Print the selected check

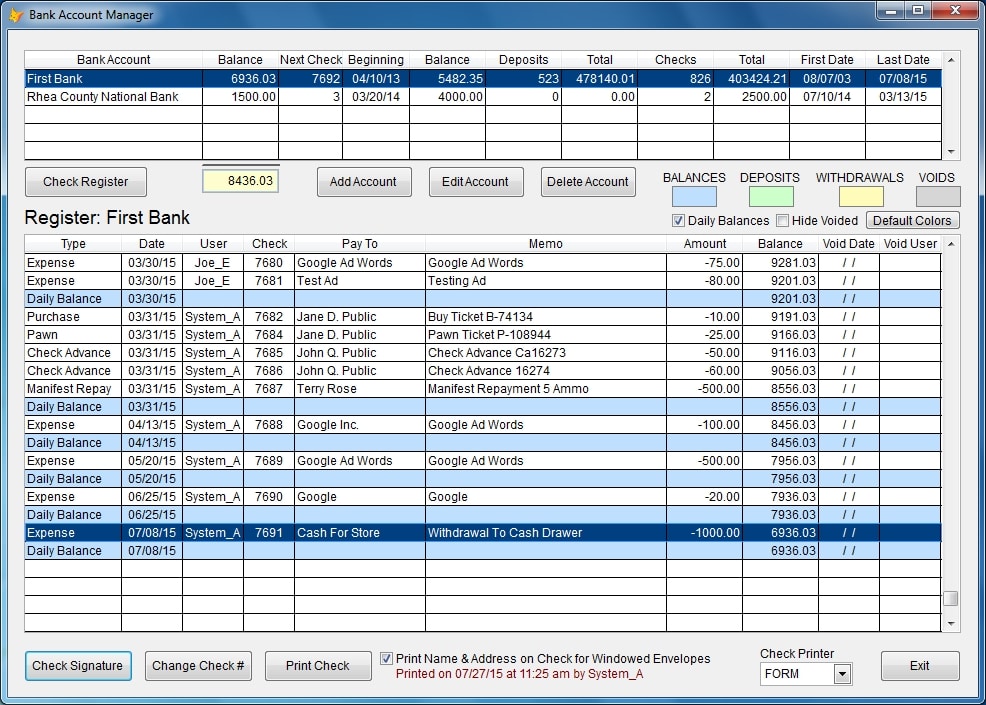tap(318, 665)
